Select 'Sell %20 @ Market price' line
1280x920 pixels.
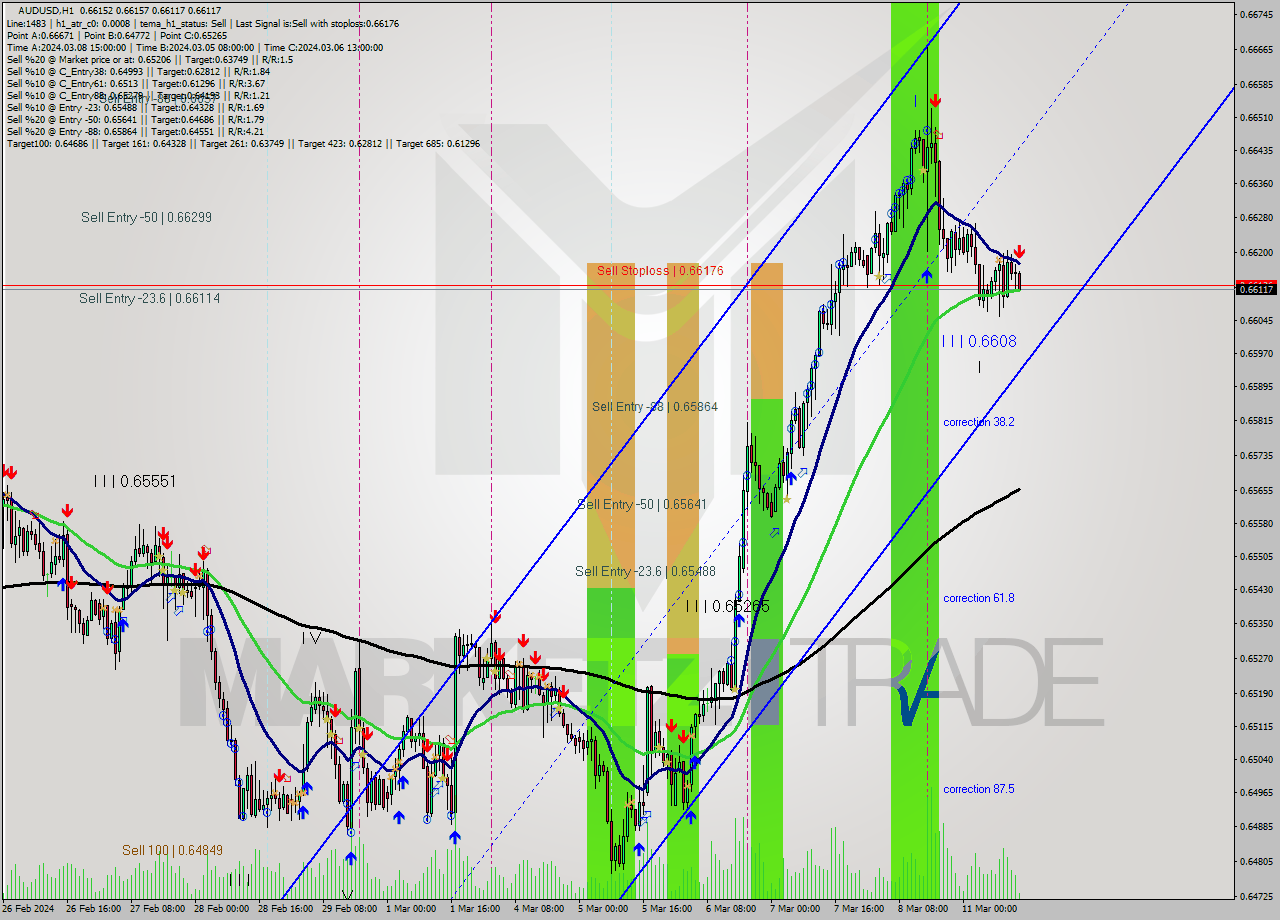tap(149, 59)
